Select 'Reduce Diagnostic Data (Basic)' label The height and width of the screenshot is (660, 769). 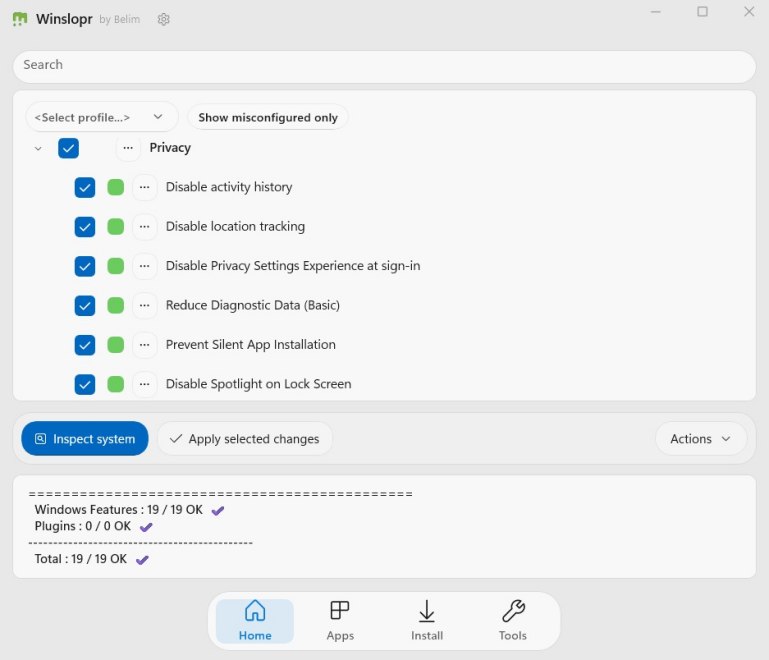coord(253,305)
